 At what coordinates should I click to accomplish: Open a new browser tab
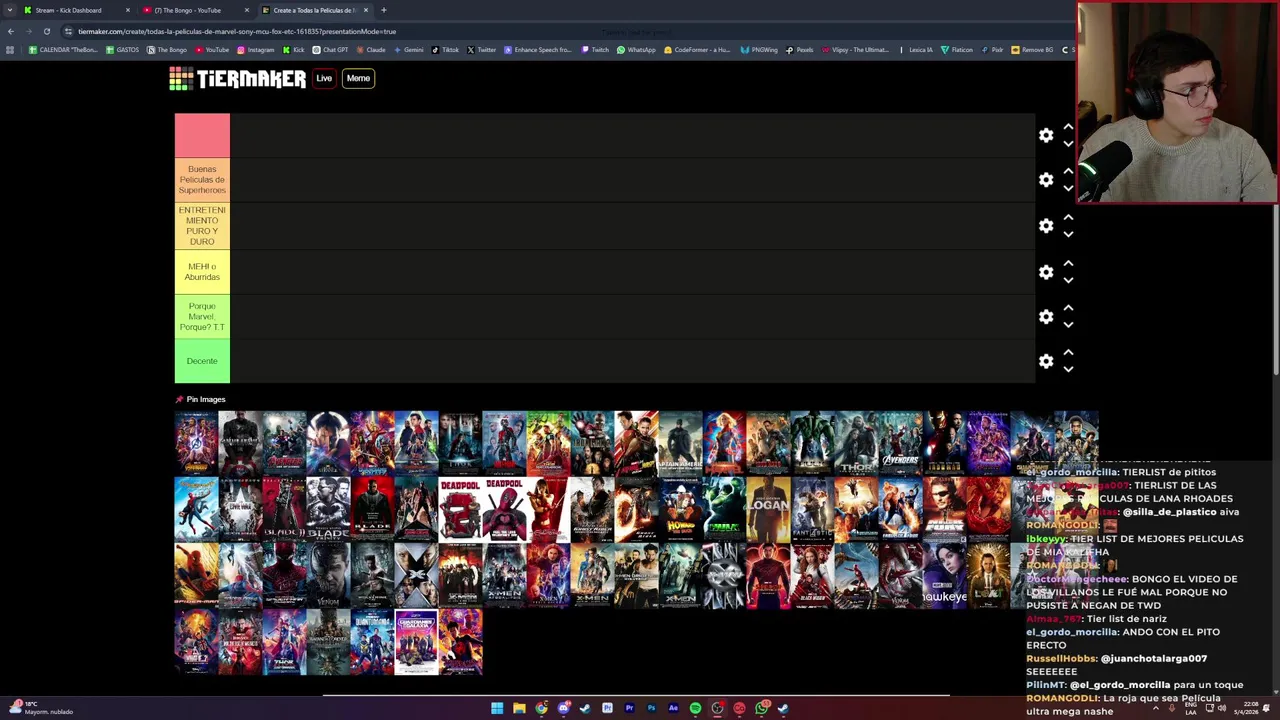(x=384, y=10)
